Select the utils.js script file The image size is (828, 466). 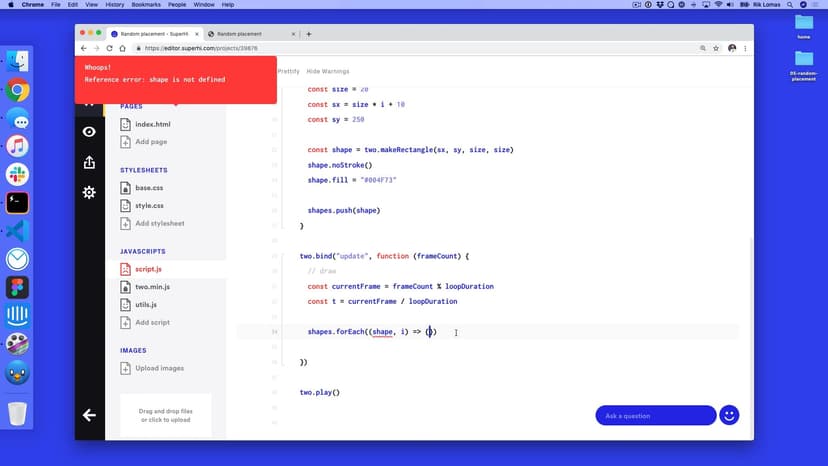(x=146, y=305)
